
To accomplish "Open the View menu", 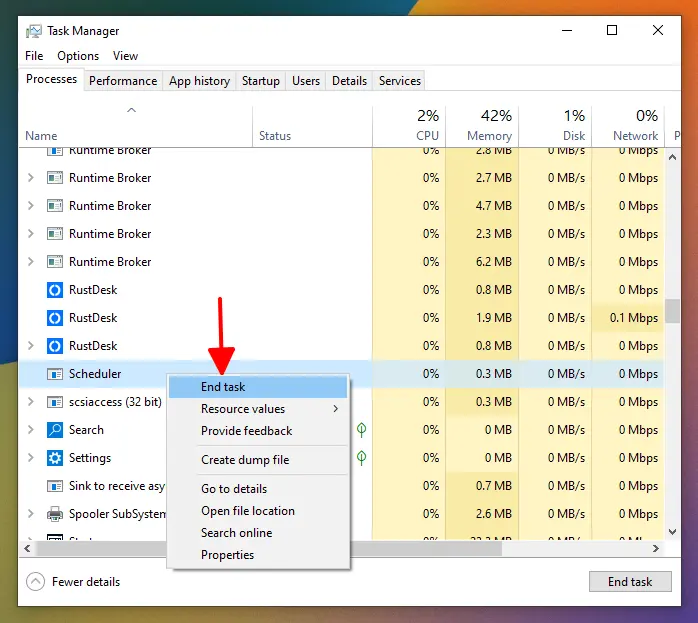I will (x=125, y=56).
